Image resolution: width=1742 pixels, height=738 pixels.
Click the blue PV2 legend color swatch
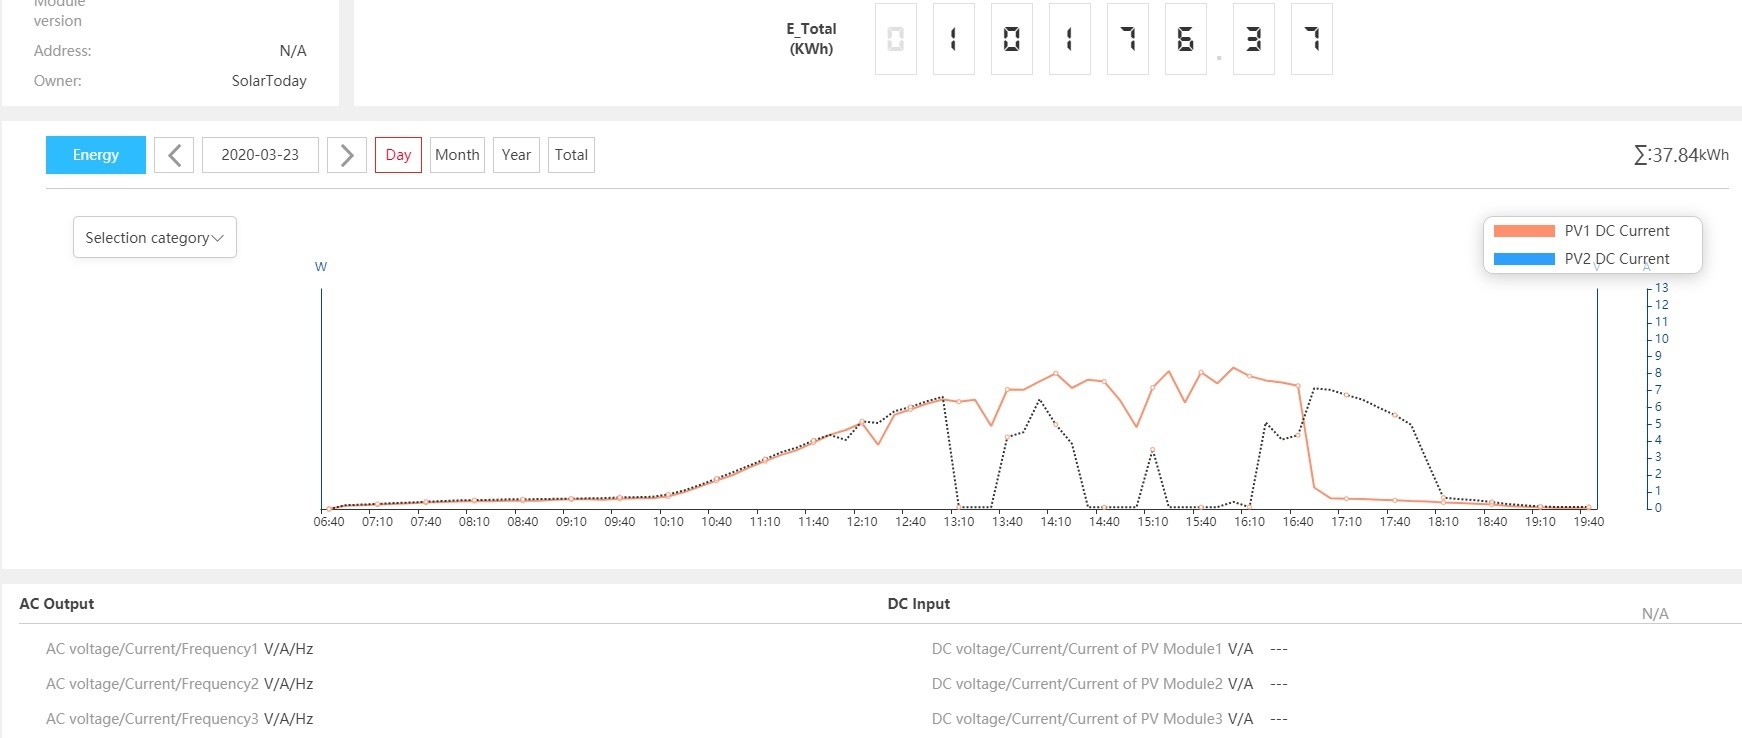coord(1524,259)
